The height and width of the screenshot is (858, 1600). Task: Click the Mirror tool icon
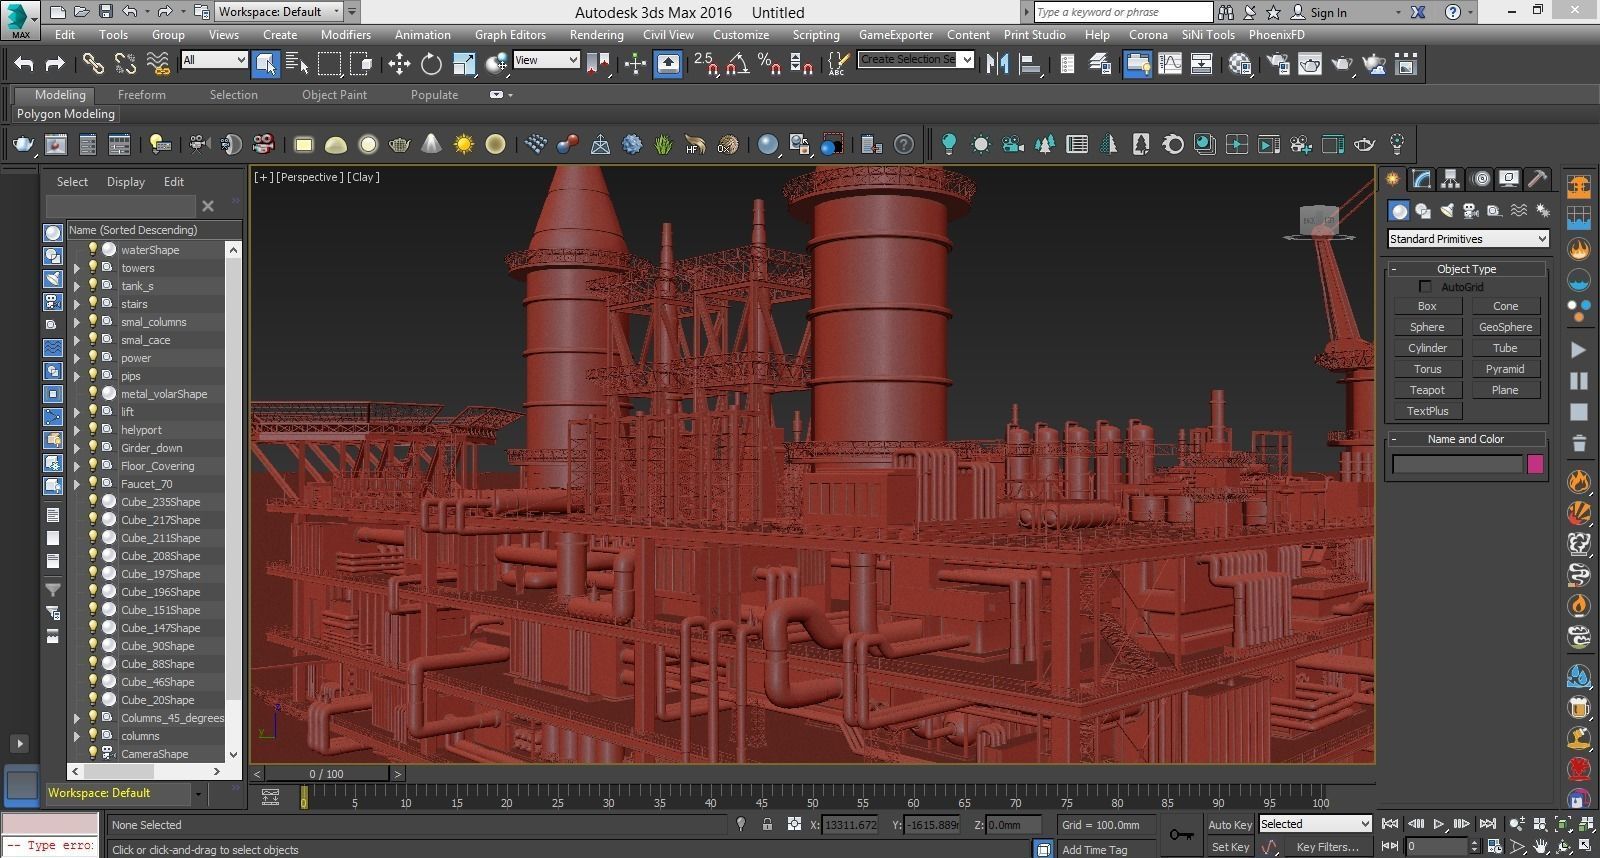(x=997, y=64)
